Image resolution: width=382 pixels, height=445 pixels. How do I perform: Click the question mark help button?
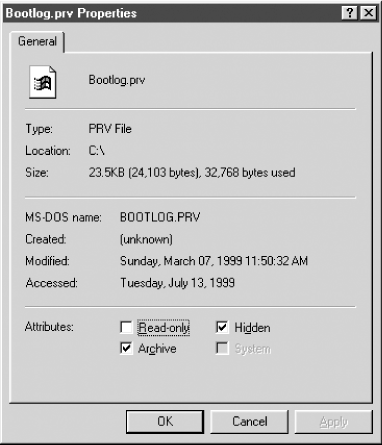[350, 13]
